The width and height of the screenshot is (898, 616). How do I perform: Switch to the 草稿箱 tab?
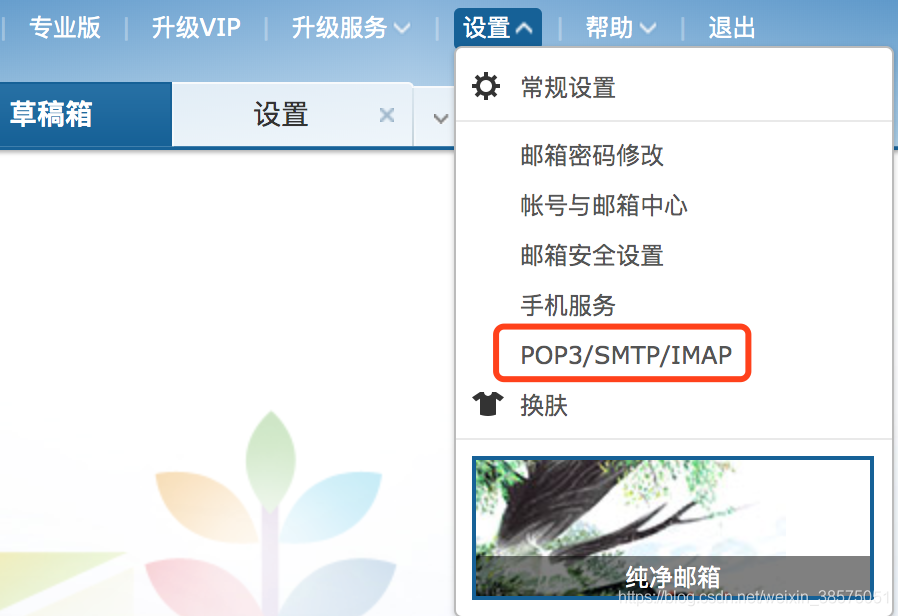53,114
